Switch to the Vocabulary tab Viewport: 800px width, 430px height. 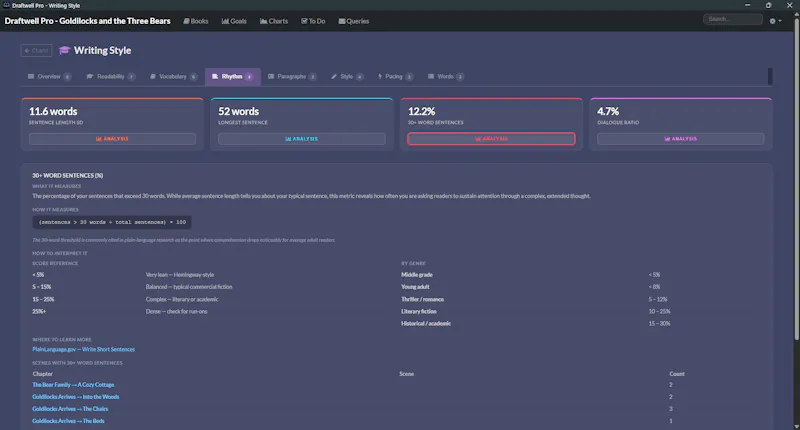(x=173, y=77)
